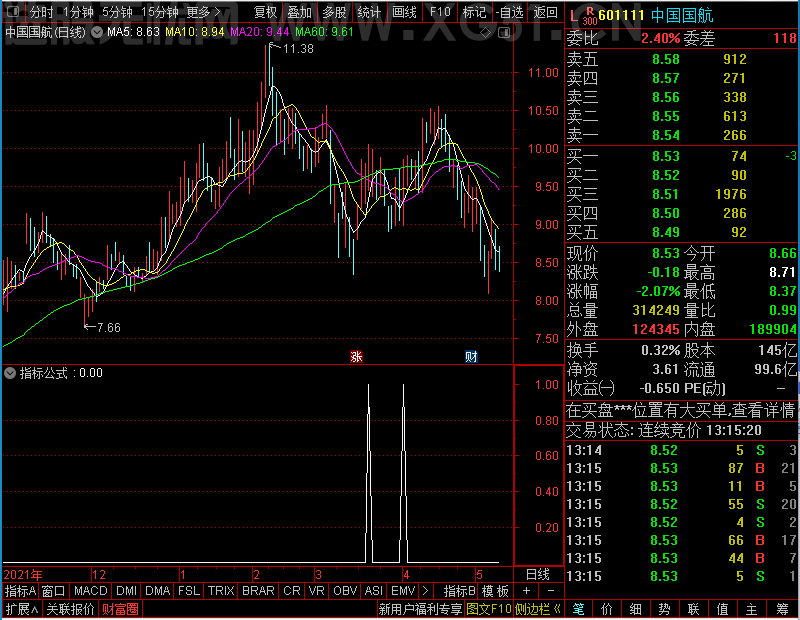Open the 统计 statistics tool

pos(369,12)
